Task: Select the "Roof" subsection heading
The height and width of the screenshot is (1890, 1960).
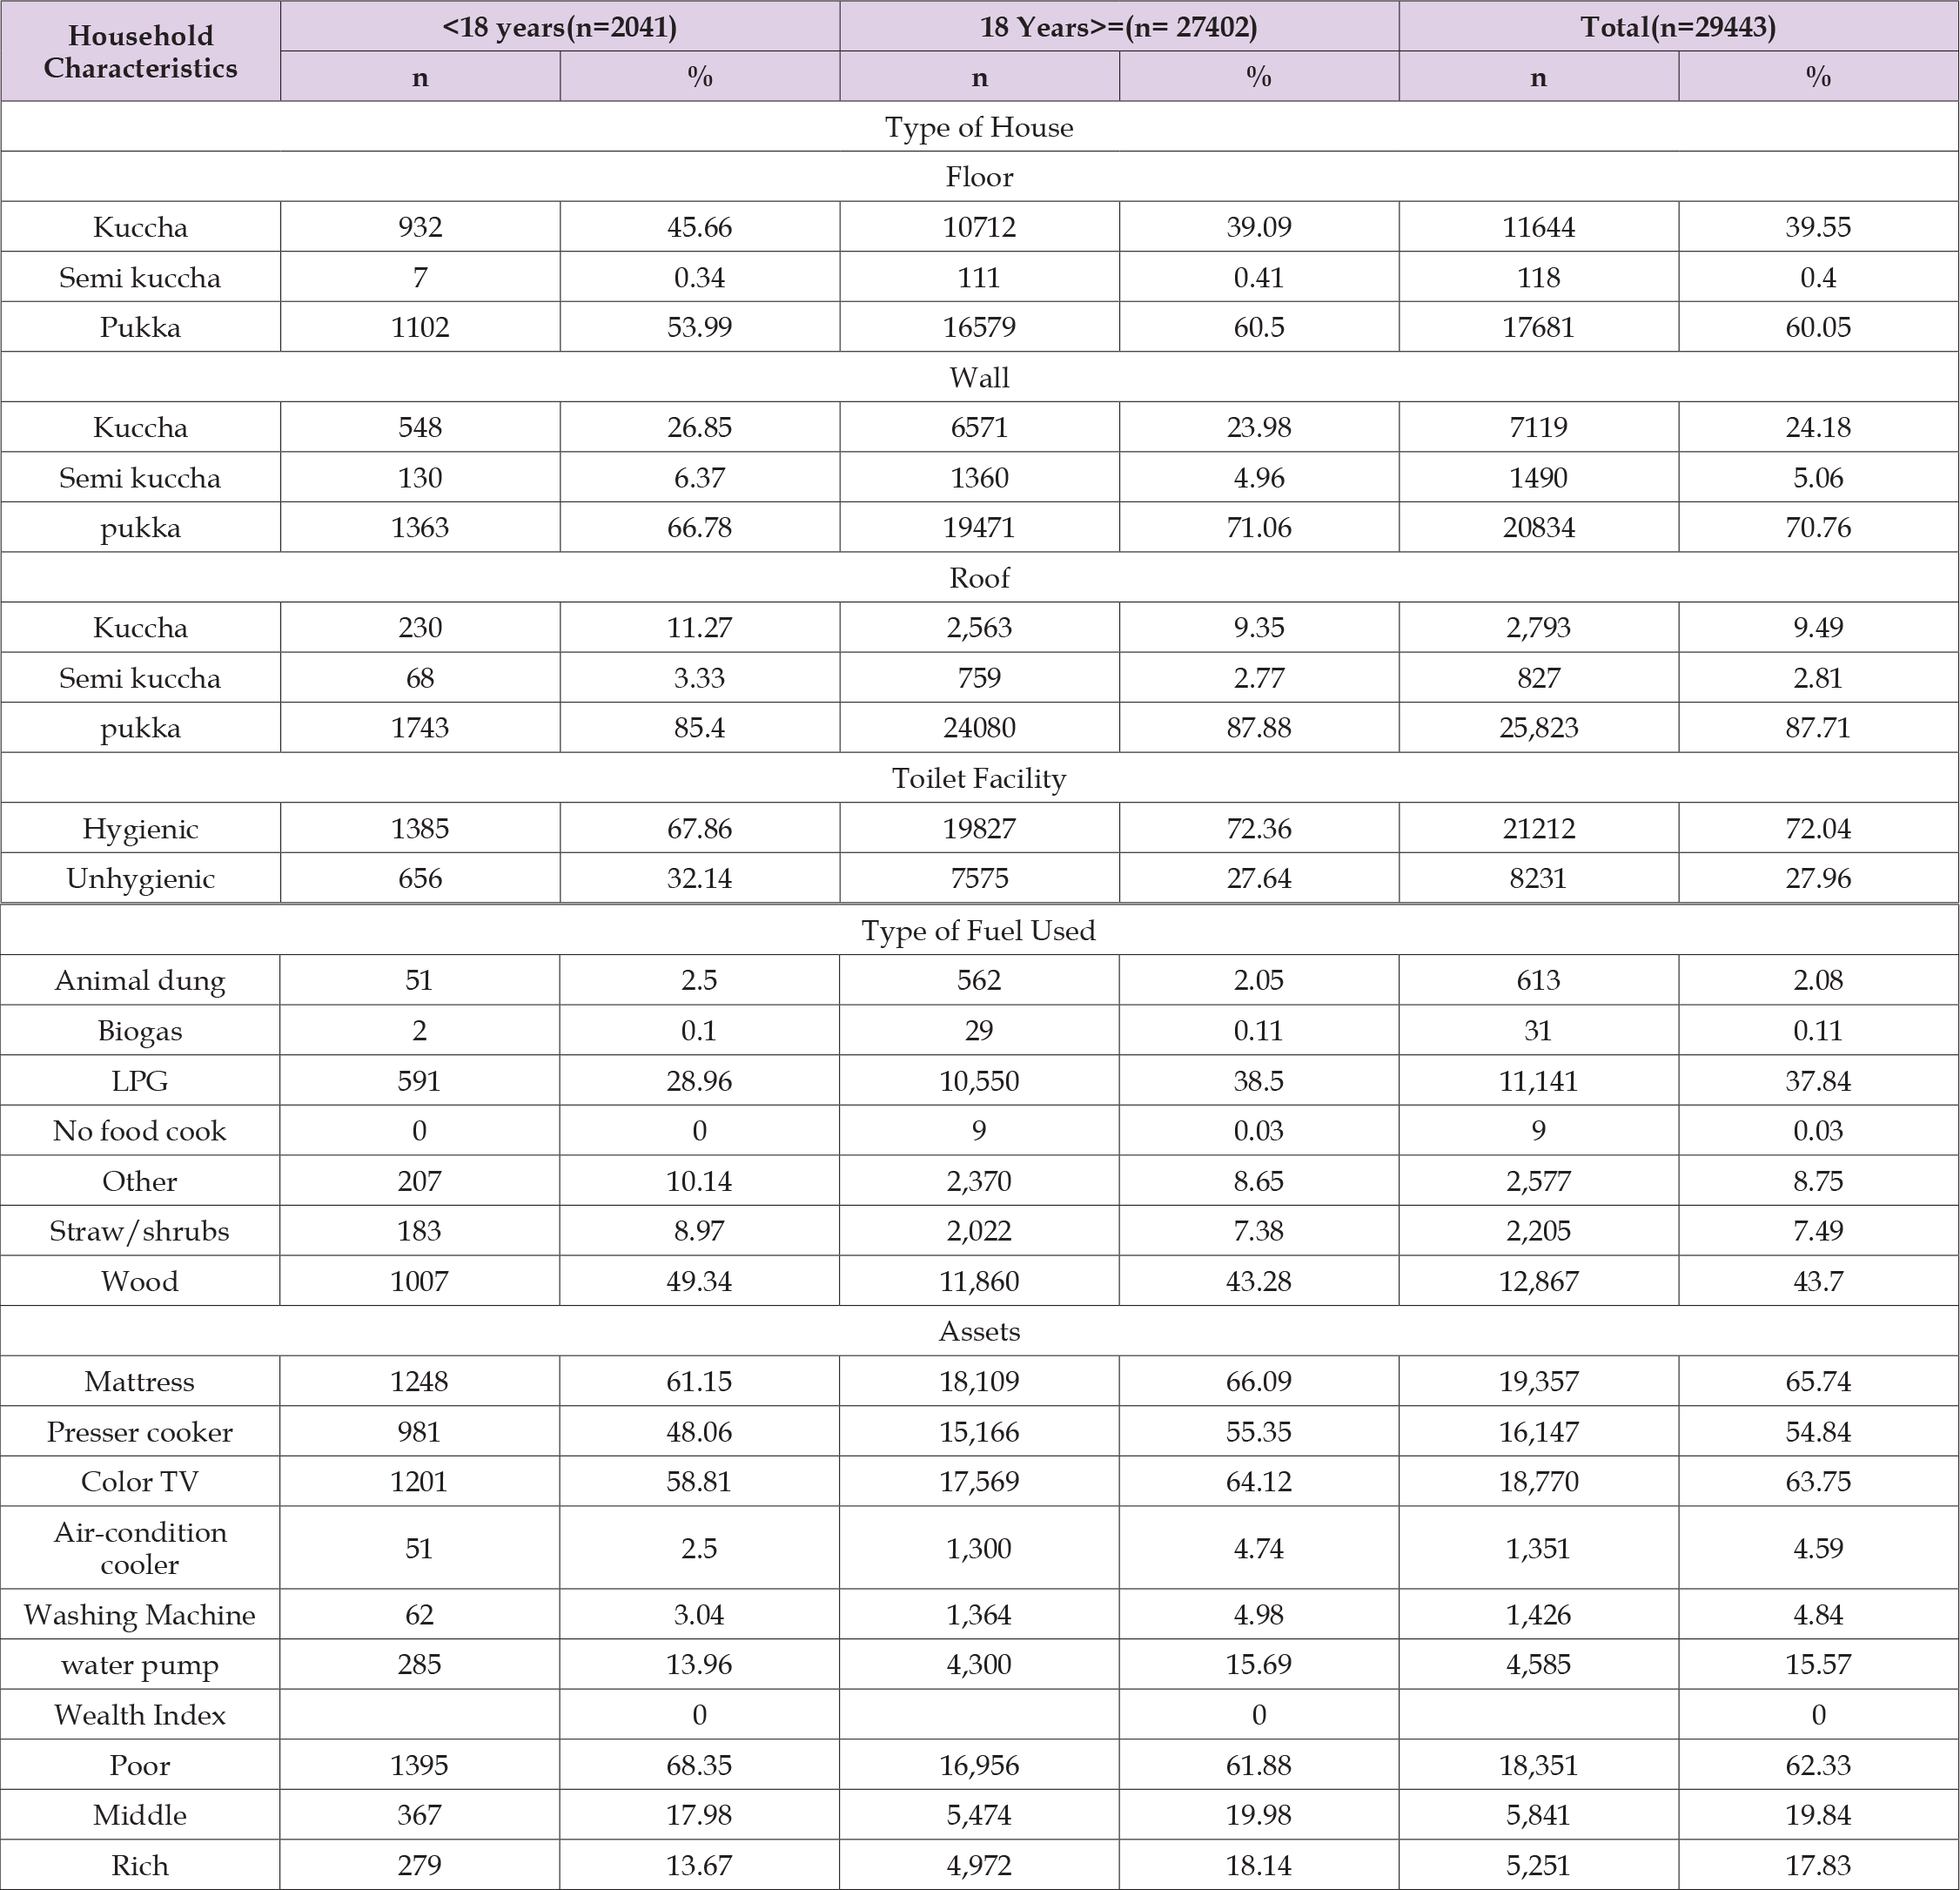Action: point(979,577)
